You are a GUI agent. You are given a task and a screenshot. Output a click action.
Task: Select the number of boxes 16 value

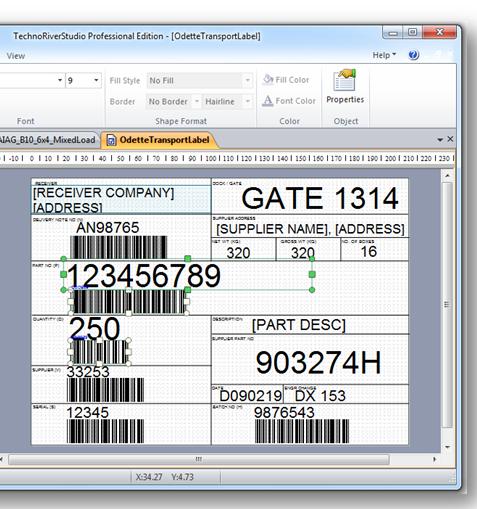pyautogui.click(x=369, y=251)
